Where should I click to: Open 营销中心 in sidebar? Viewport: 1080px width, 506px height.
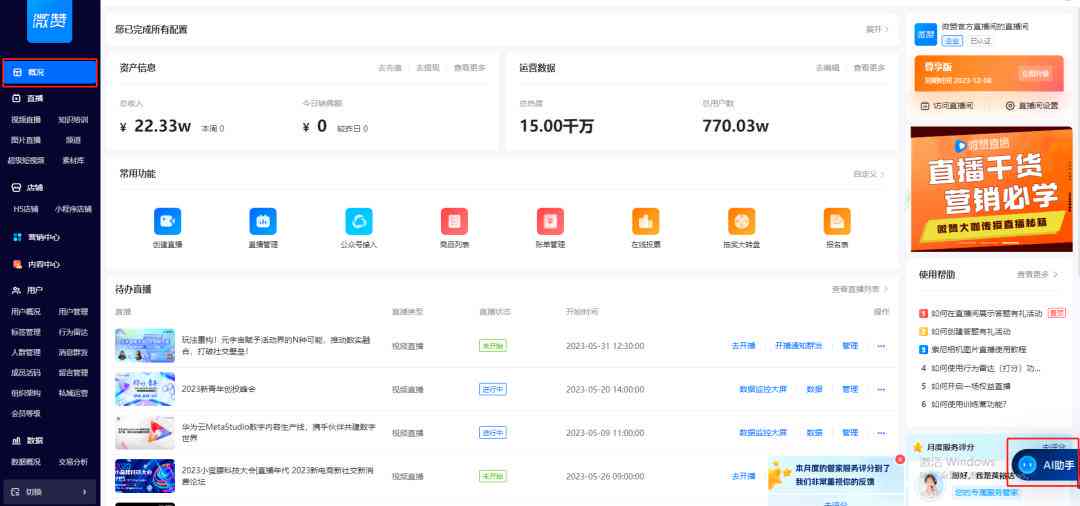[37, 237]
